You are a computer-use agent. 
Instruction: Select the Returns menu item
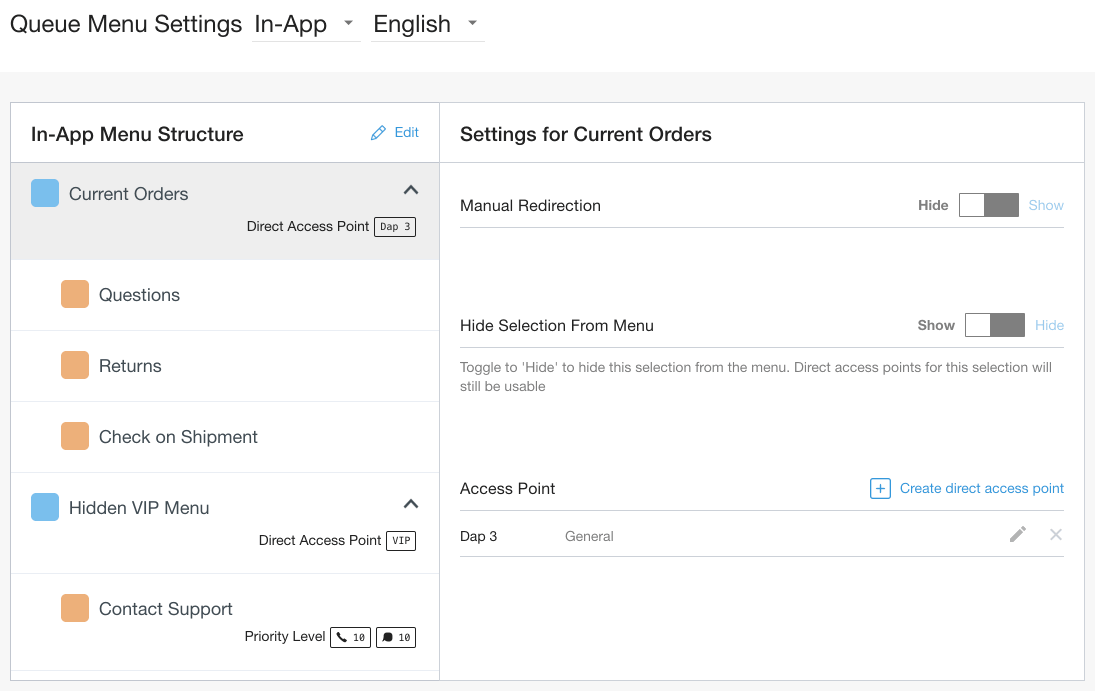tap(130, 366)
